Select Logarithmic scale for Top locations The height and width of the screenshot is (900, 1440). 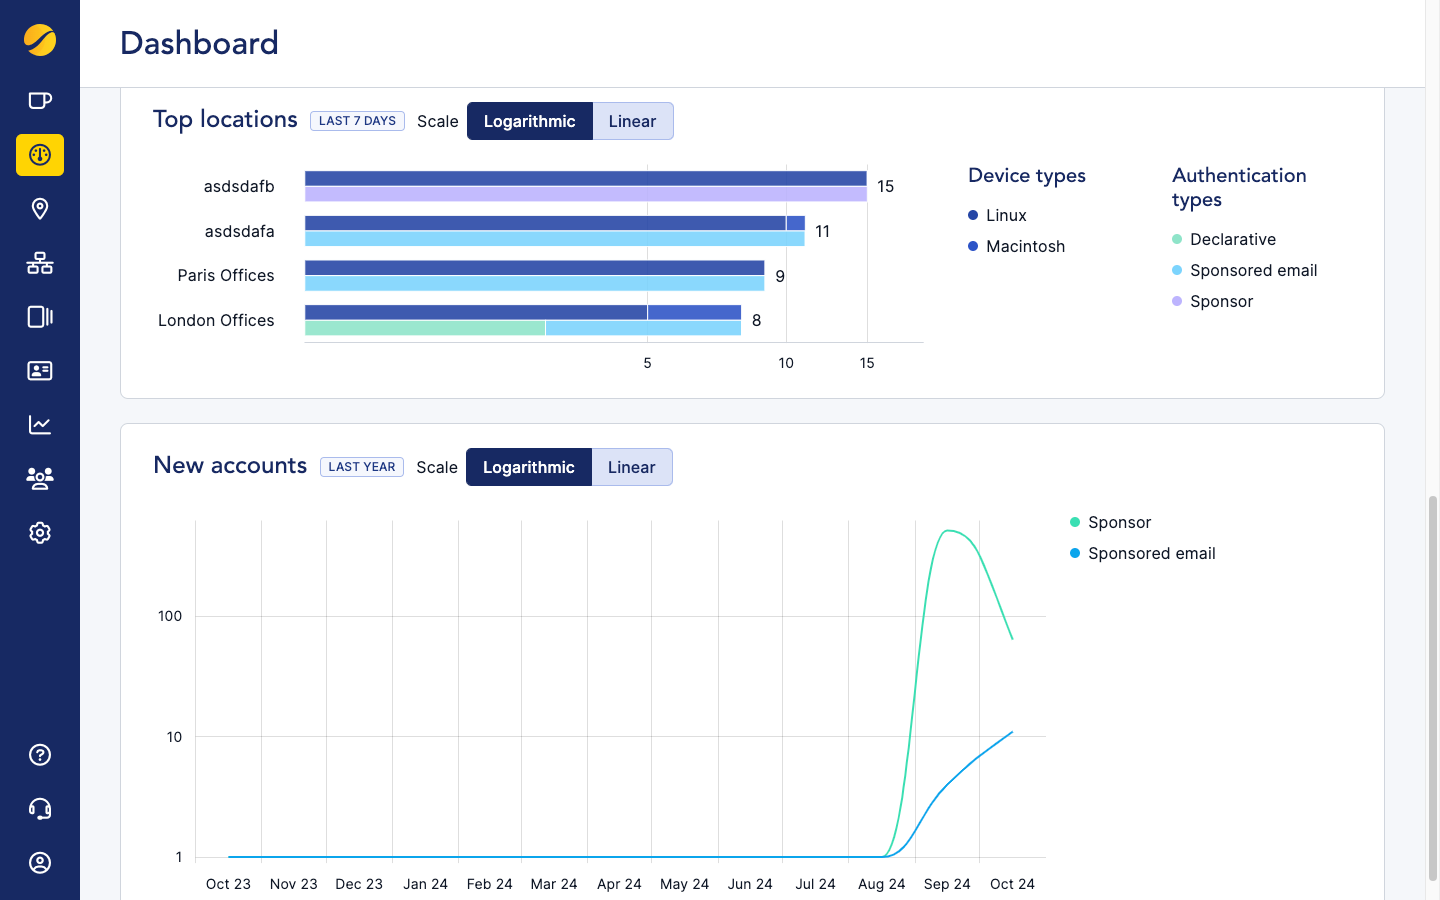click(529, 121)
